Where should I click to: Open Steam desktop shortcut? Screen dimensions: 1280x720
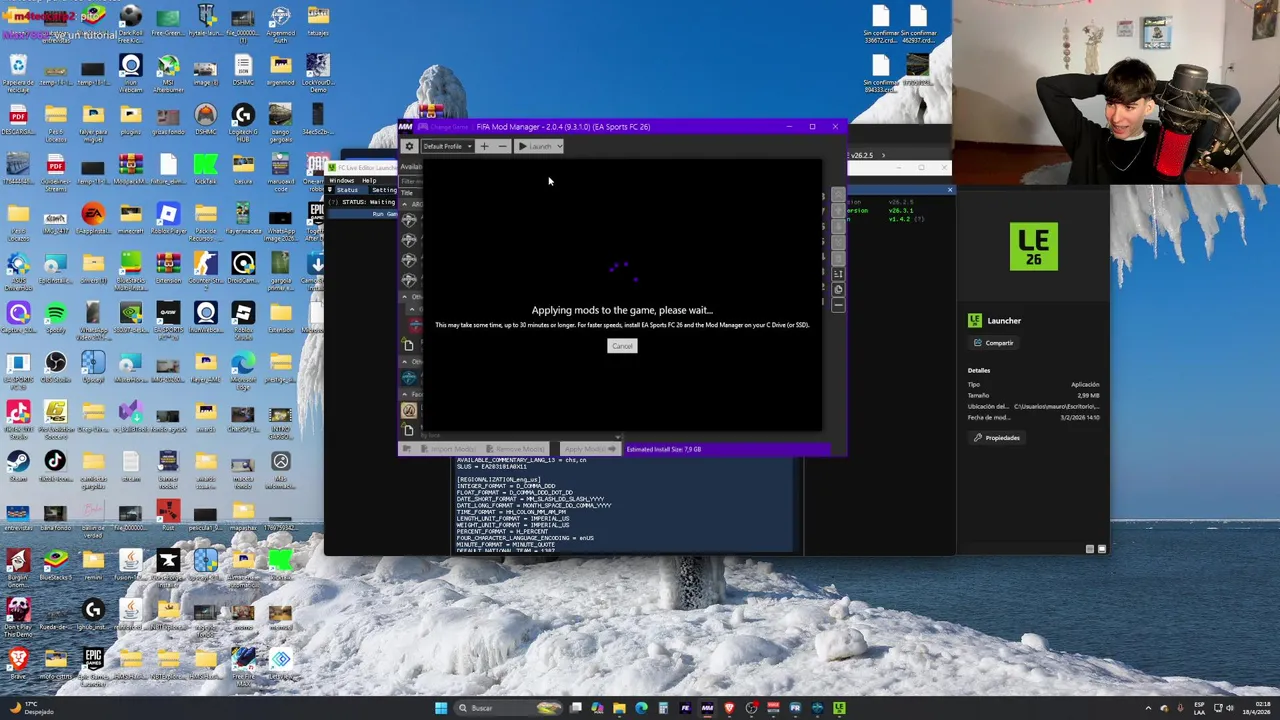click(x=18, y=466)
